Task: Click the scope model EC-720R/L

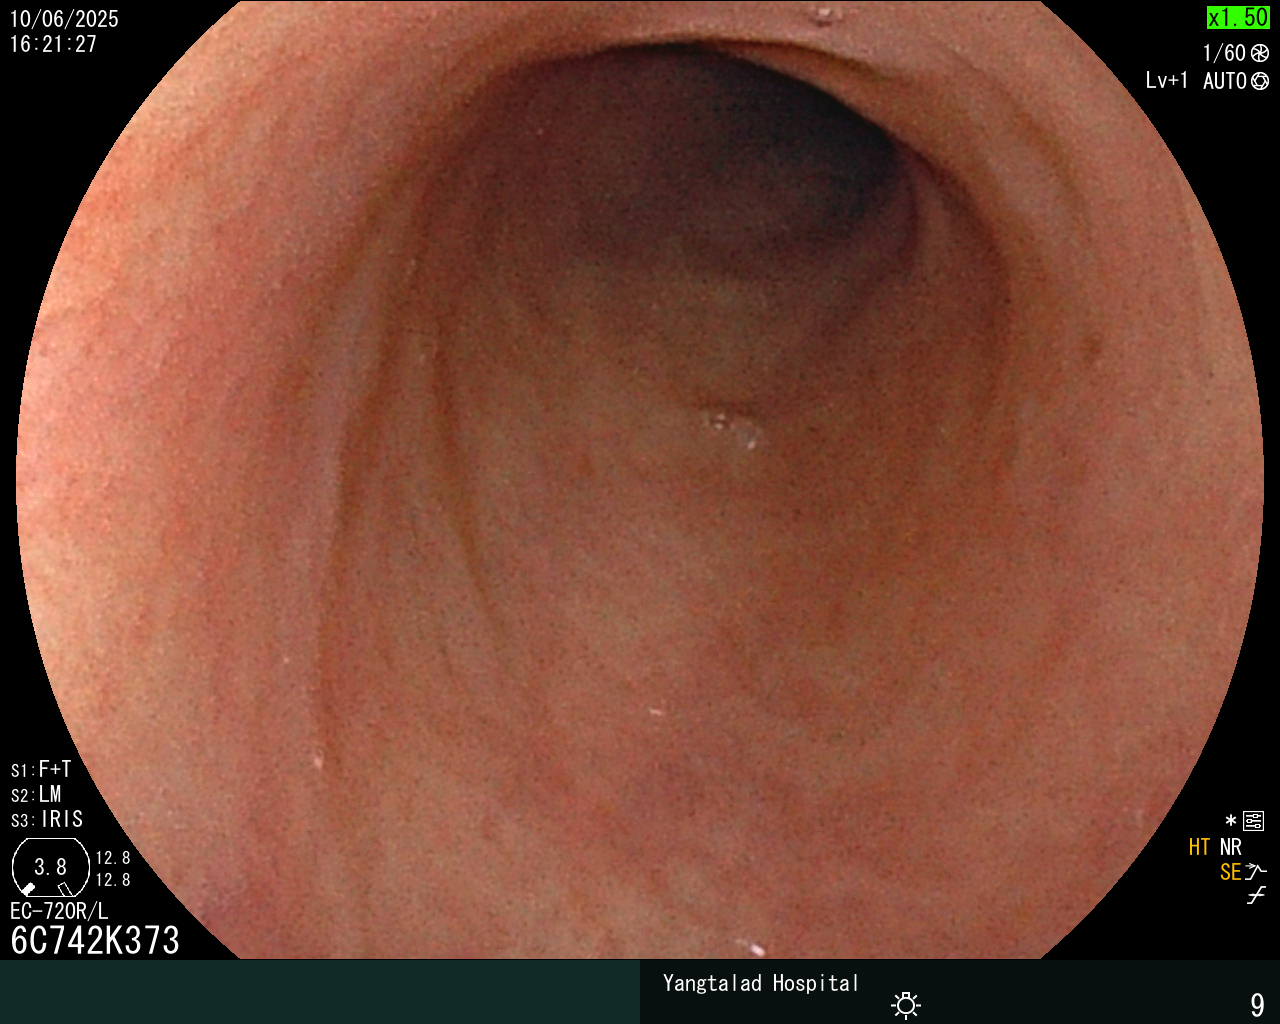Action: 59,911
